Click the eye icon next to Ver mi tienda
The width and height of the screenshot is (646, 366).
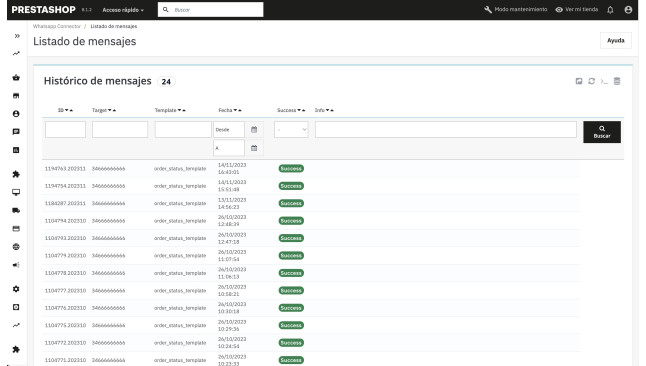pyautogui.click(x=559, y=9)
